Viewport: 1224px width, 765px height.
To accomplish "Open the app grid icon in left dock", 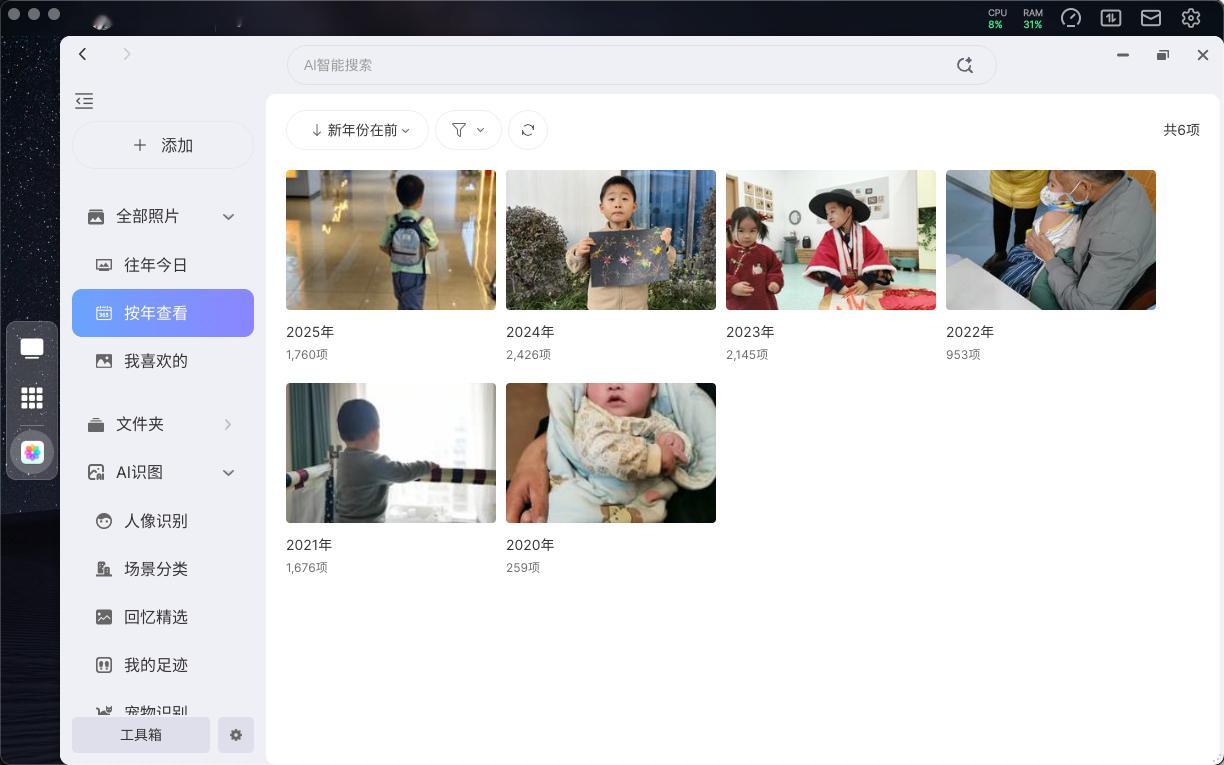I will [x=32, y=398].
